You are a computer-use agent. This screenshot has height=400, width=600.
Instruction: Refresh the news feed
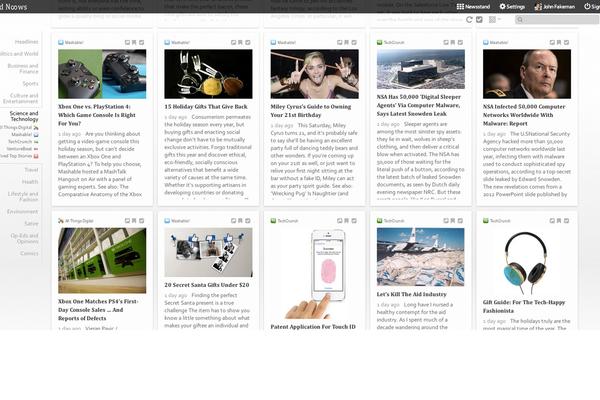tap(469, 19)
